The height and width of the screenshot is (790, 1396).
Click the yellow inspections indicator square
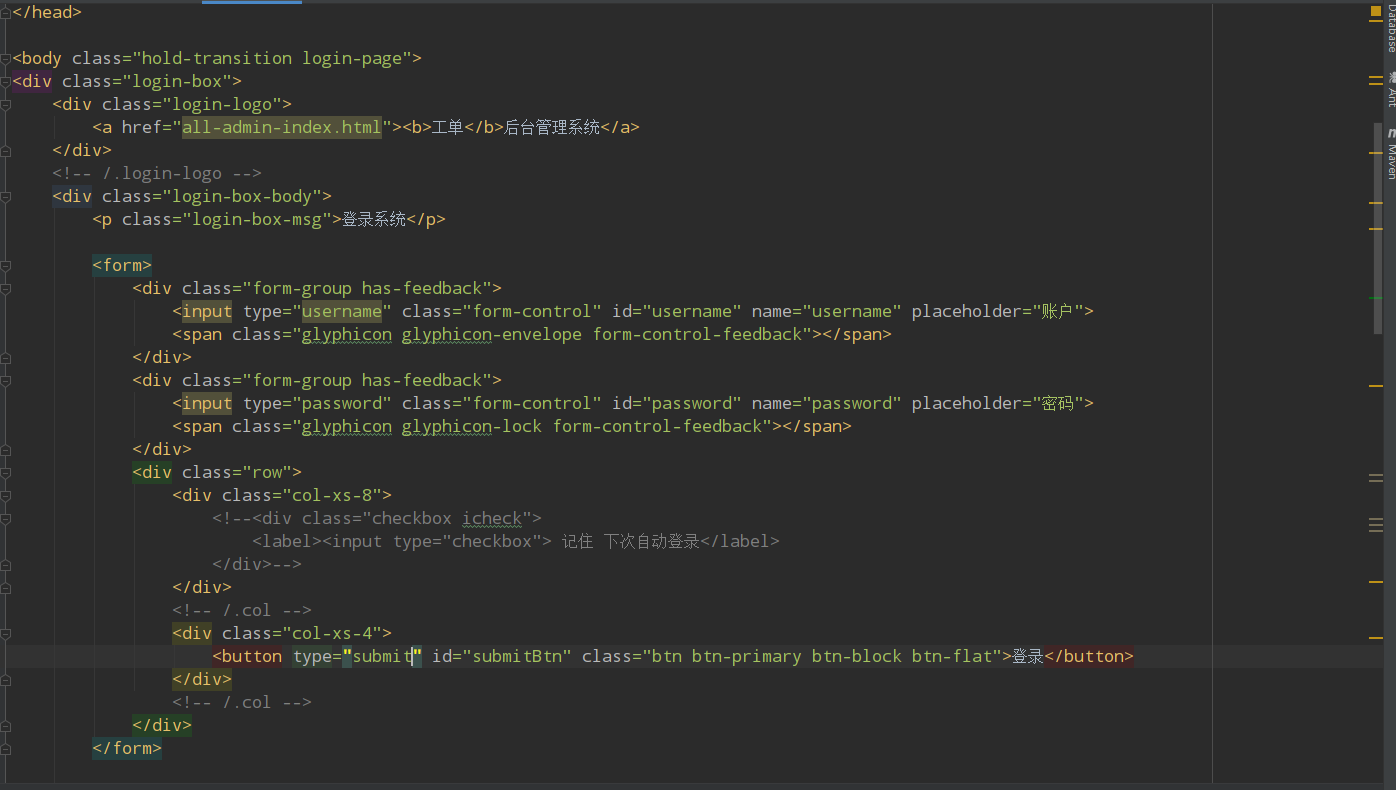[x=1375, y=11]
